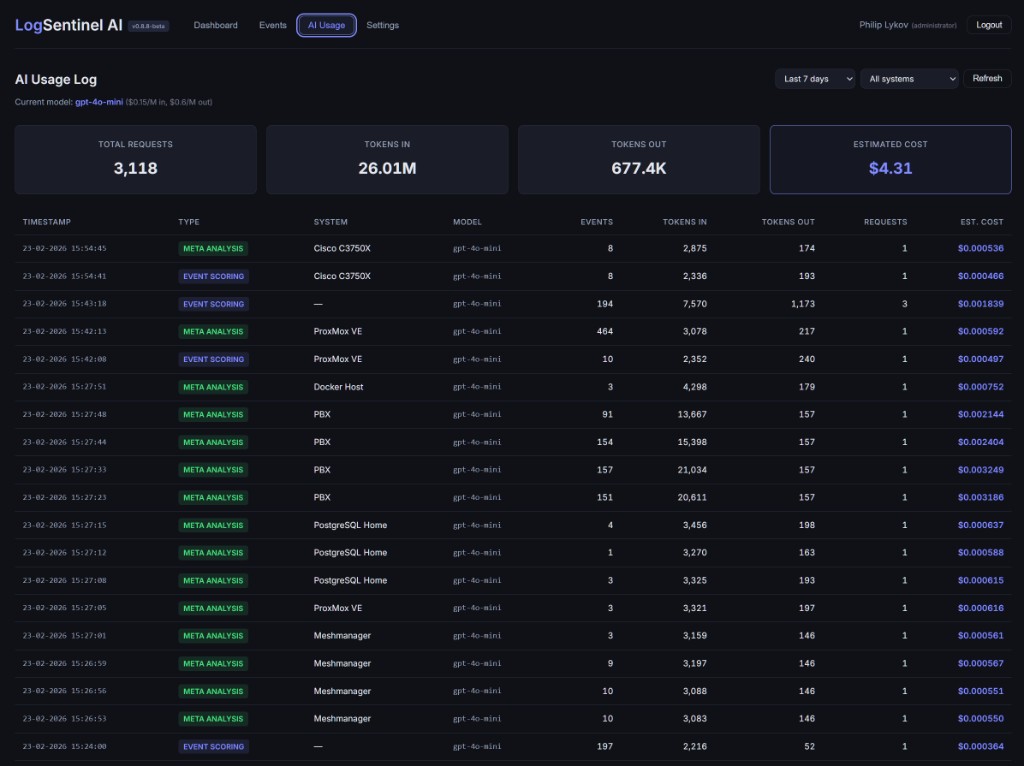
Task: Click the TOKENS OUT column header
Action: click(788, 222)
